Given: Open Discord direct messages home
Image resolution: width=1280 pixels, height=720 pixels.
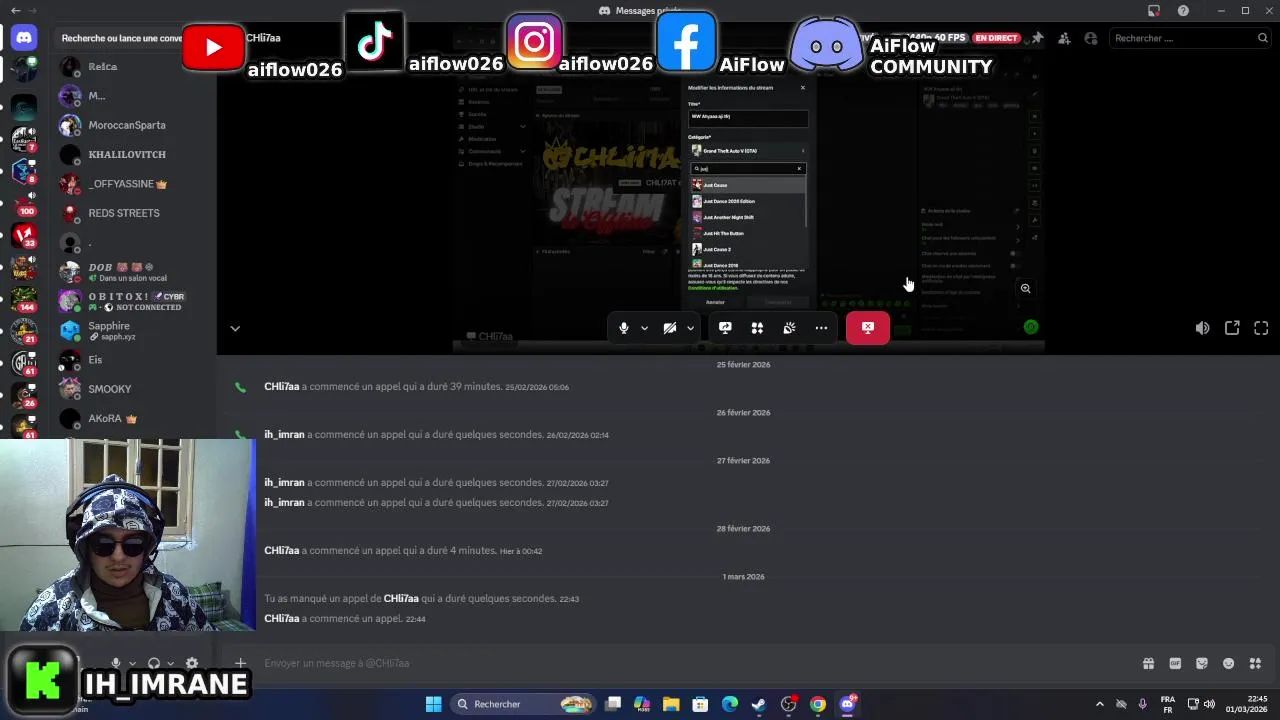Looking at the screenshot, I should point(24,38).
